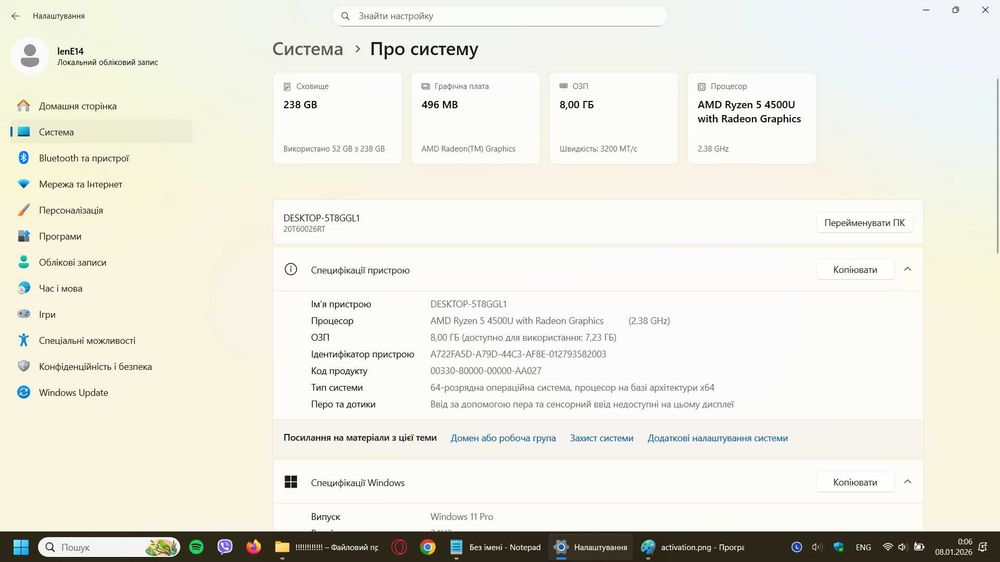Click the Windows Update refresh icon
Viewport: 1000px width, 562px height.
pyautogui.click(x=24, y=392)
